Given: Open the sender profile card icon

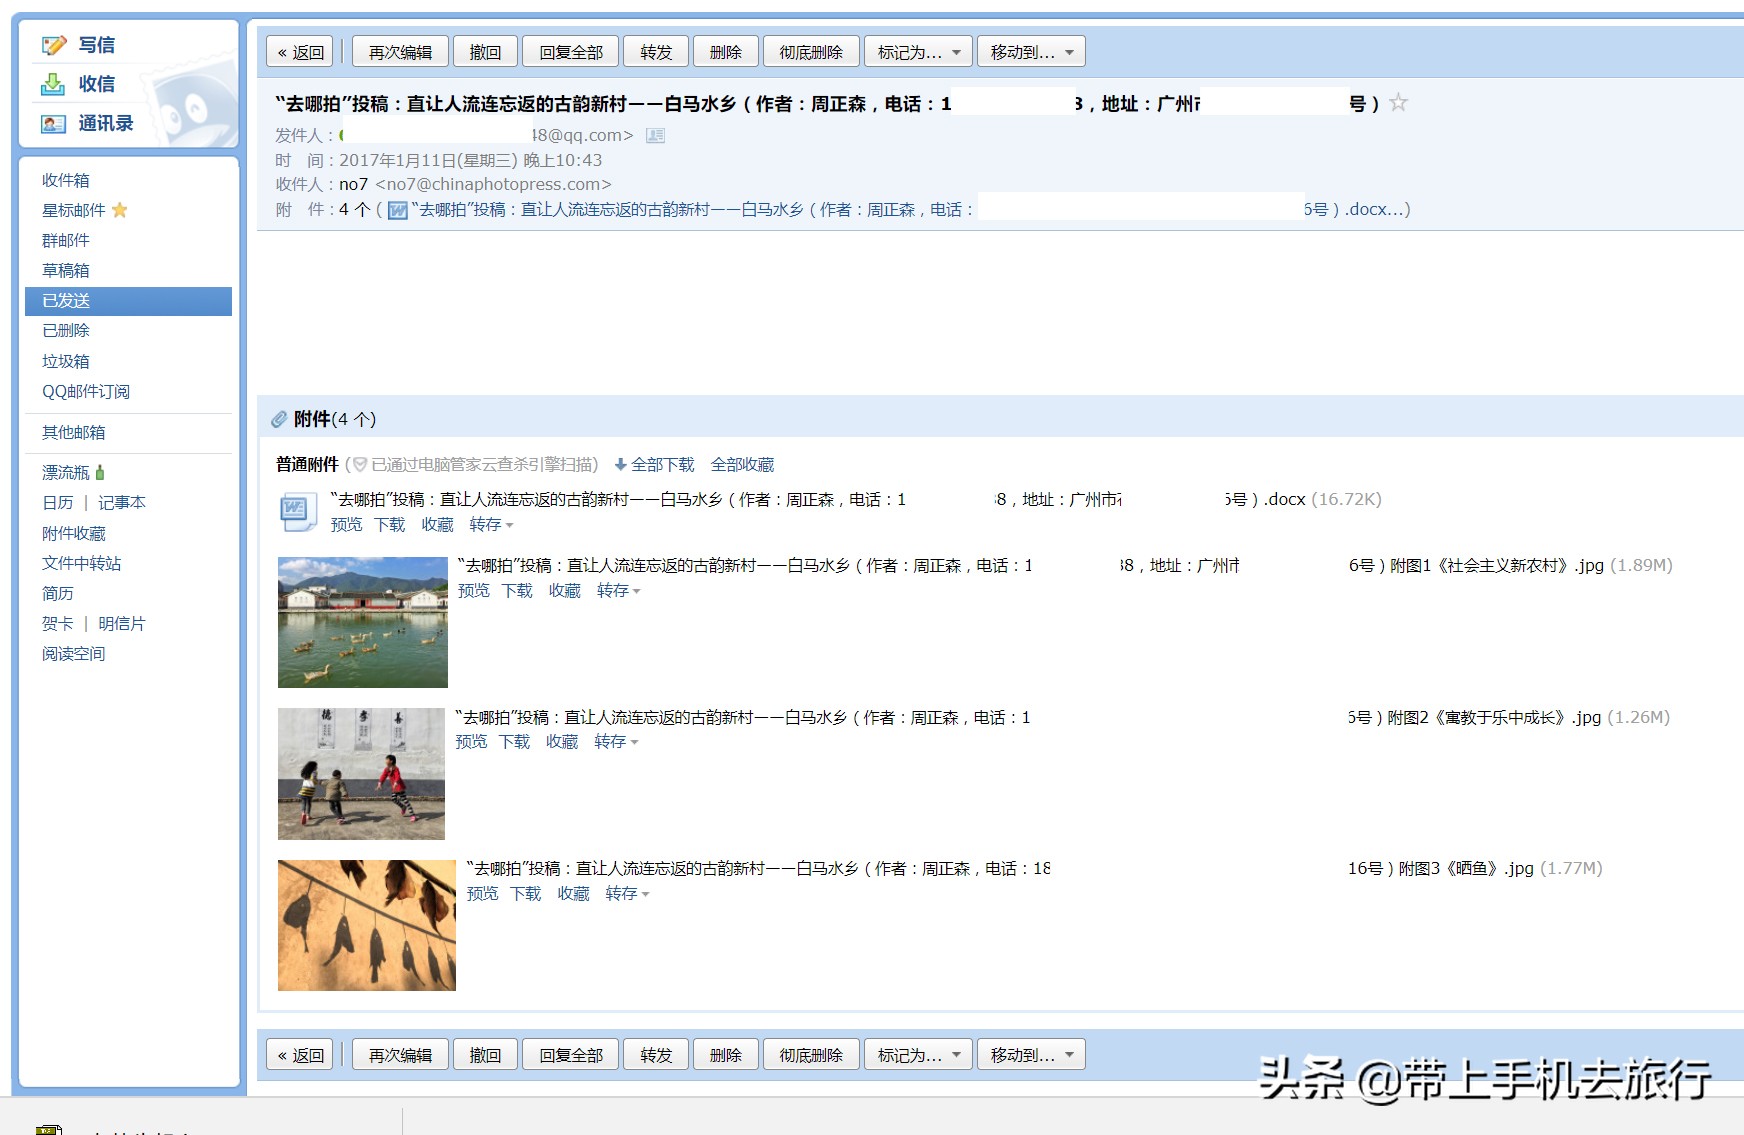Looking at the screenshot, I should 655,135.
